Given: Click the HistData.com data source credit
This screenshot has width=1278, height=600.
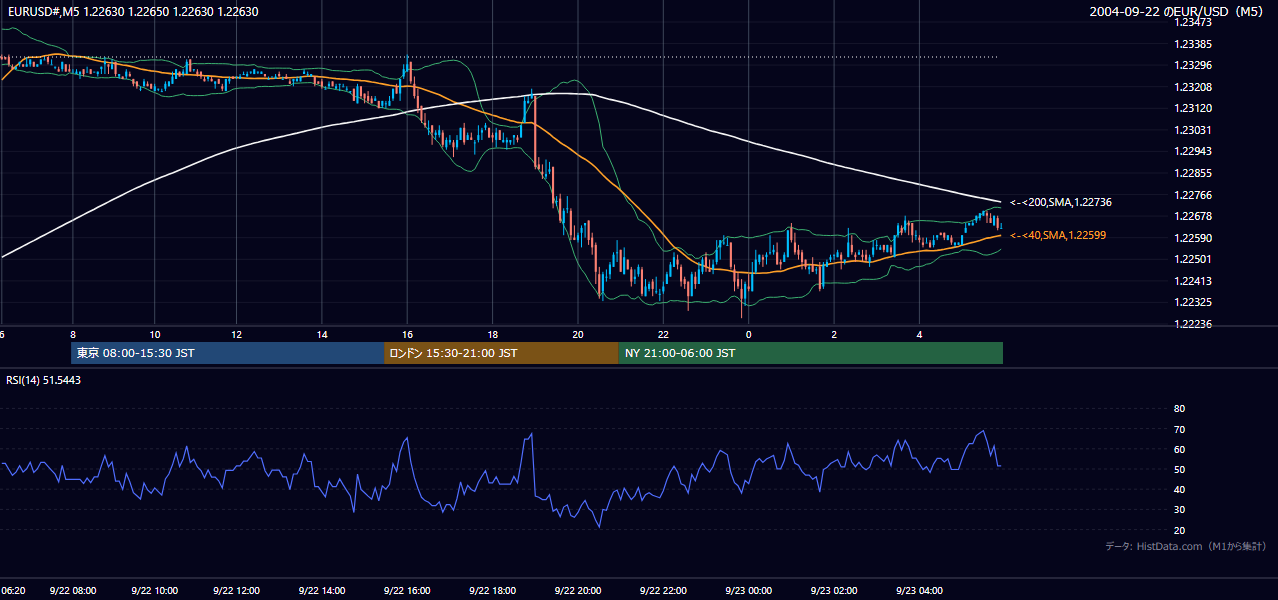Looking at the screenshot, I should pos(1185,546).
